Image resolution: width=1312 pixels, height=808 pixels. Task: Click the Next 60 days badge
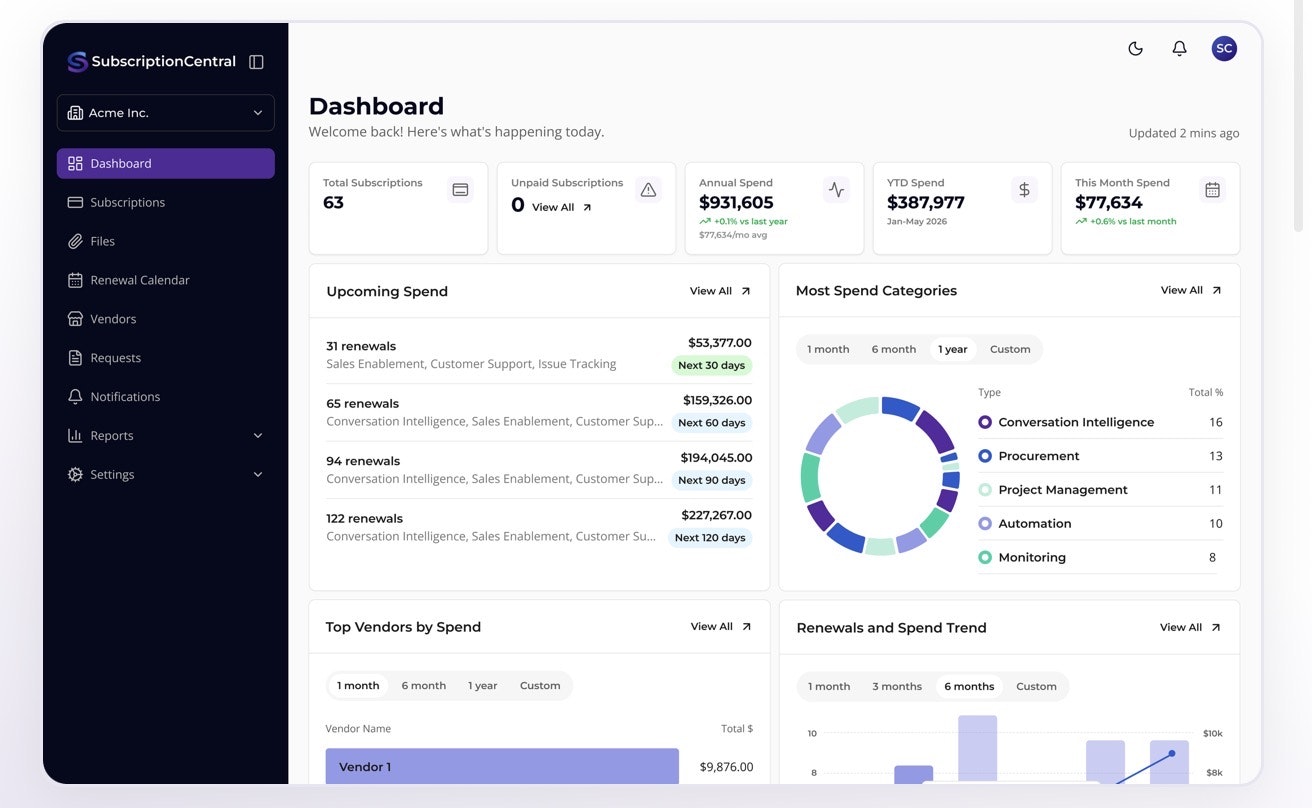[x=711, y=423]
